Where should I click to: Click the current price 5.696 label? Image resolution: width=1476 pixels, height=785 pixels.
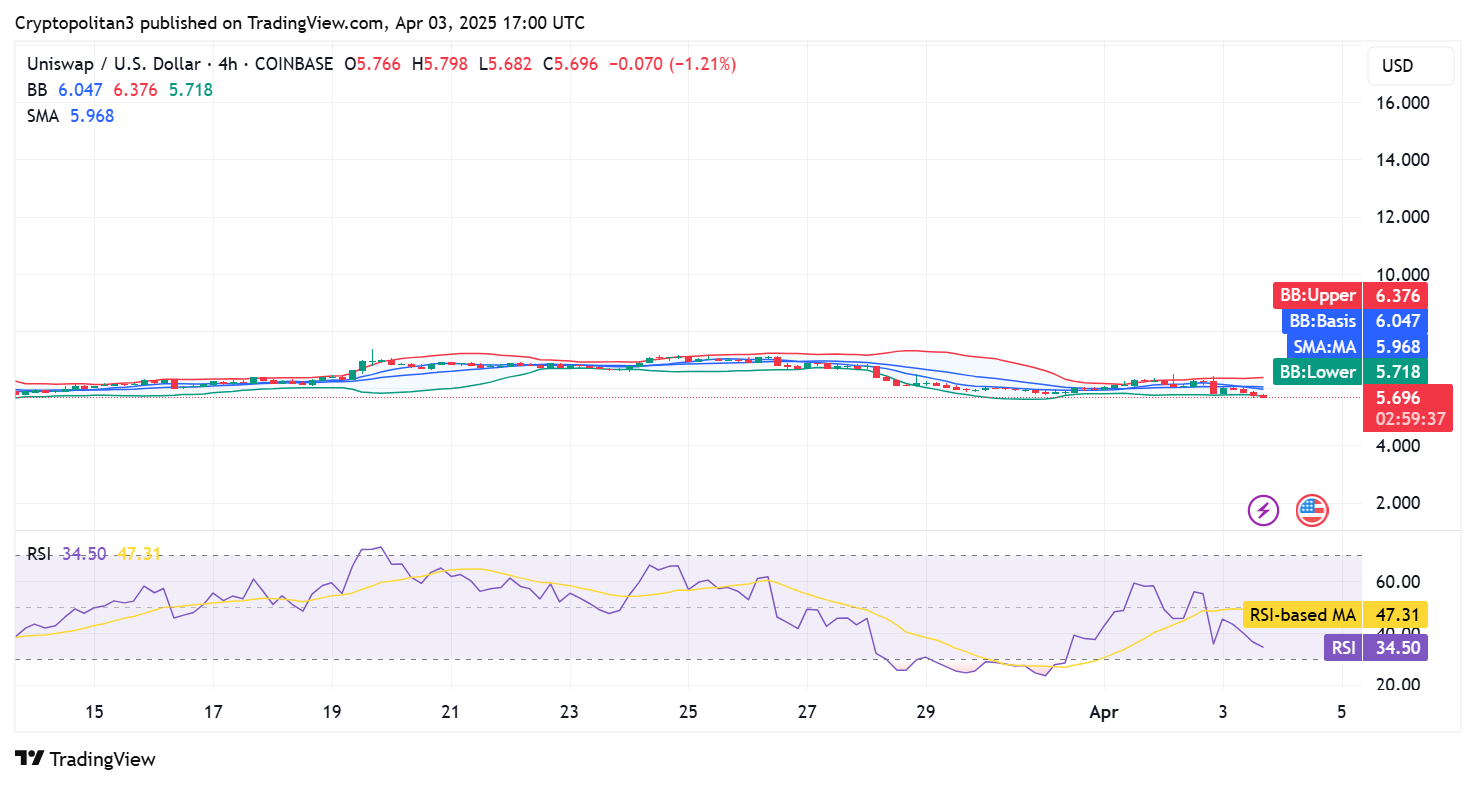(x=1398, y=397)
